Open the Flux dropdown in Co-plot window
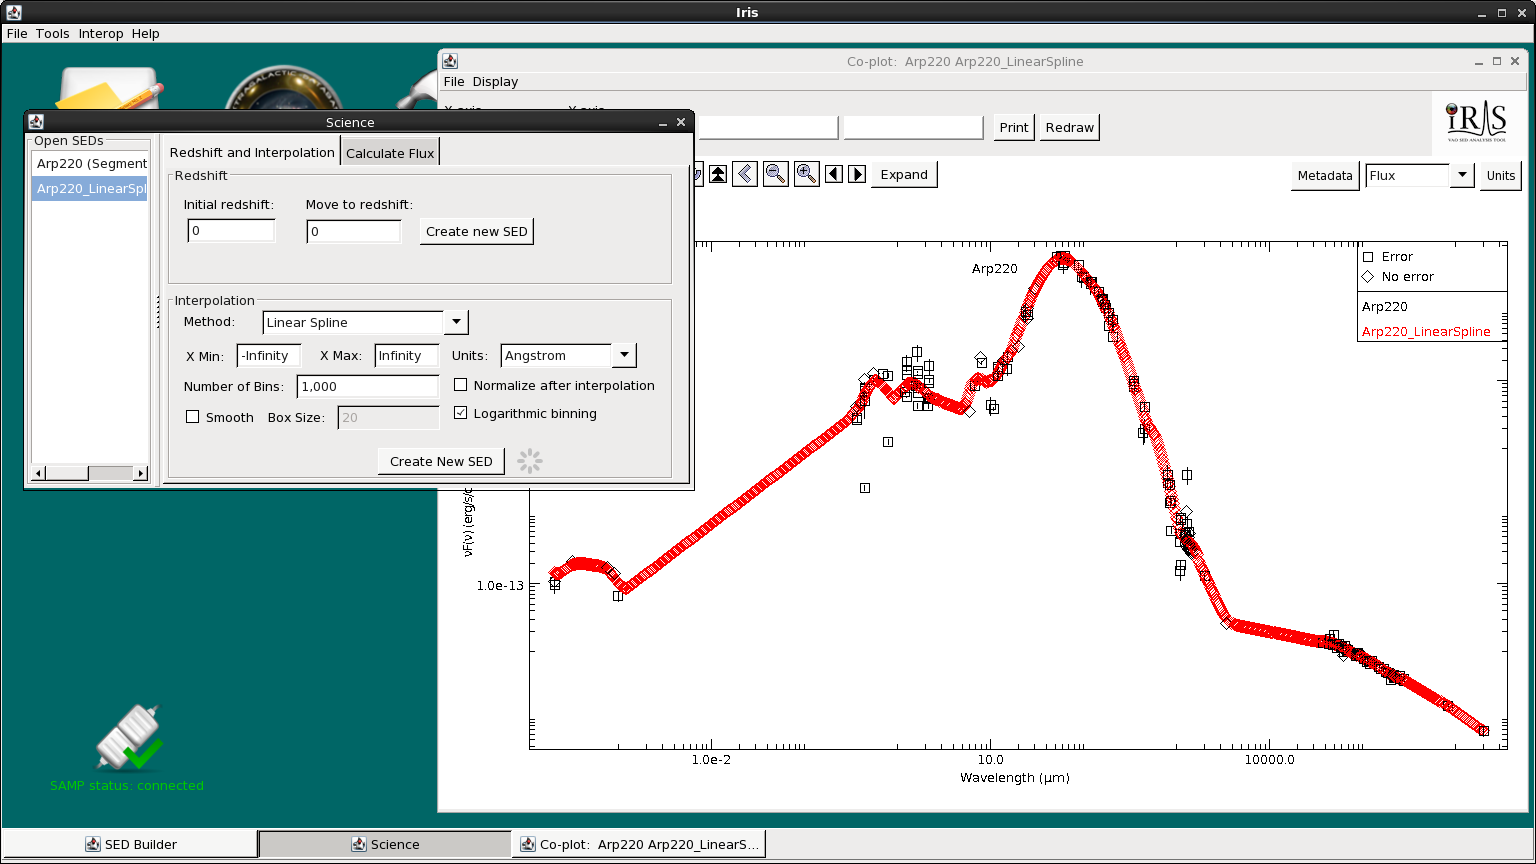This screenshot has height=864, width=1536. 1462,175
